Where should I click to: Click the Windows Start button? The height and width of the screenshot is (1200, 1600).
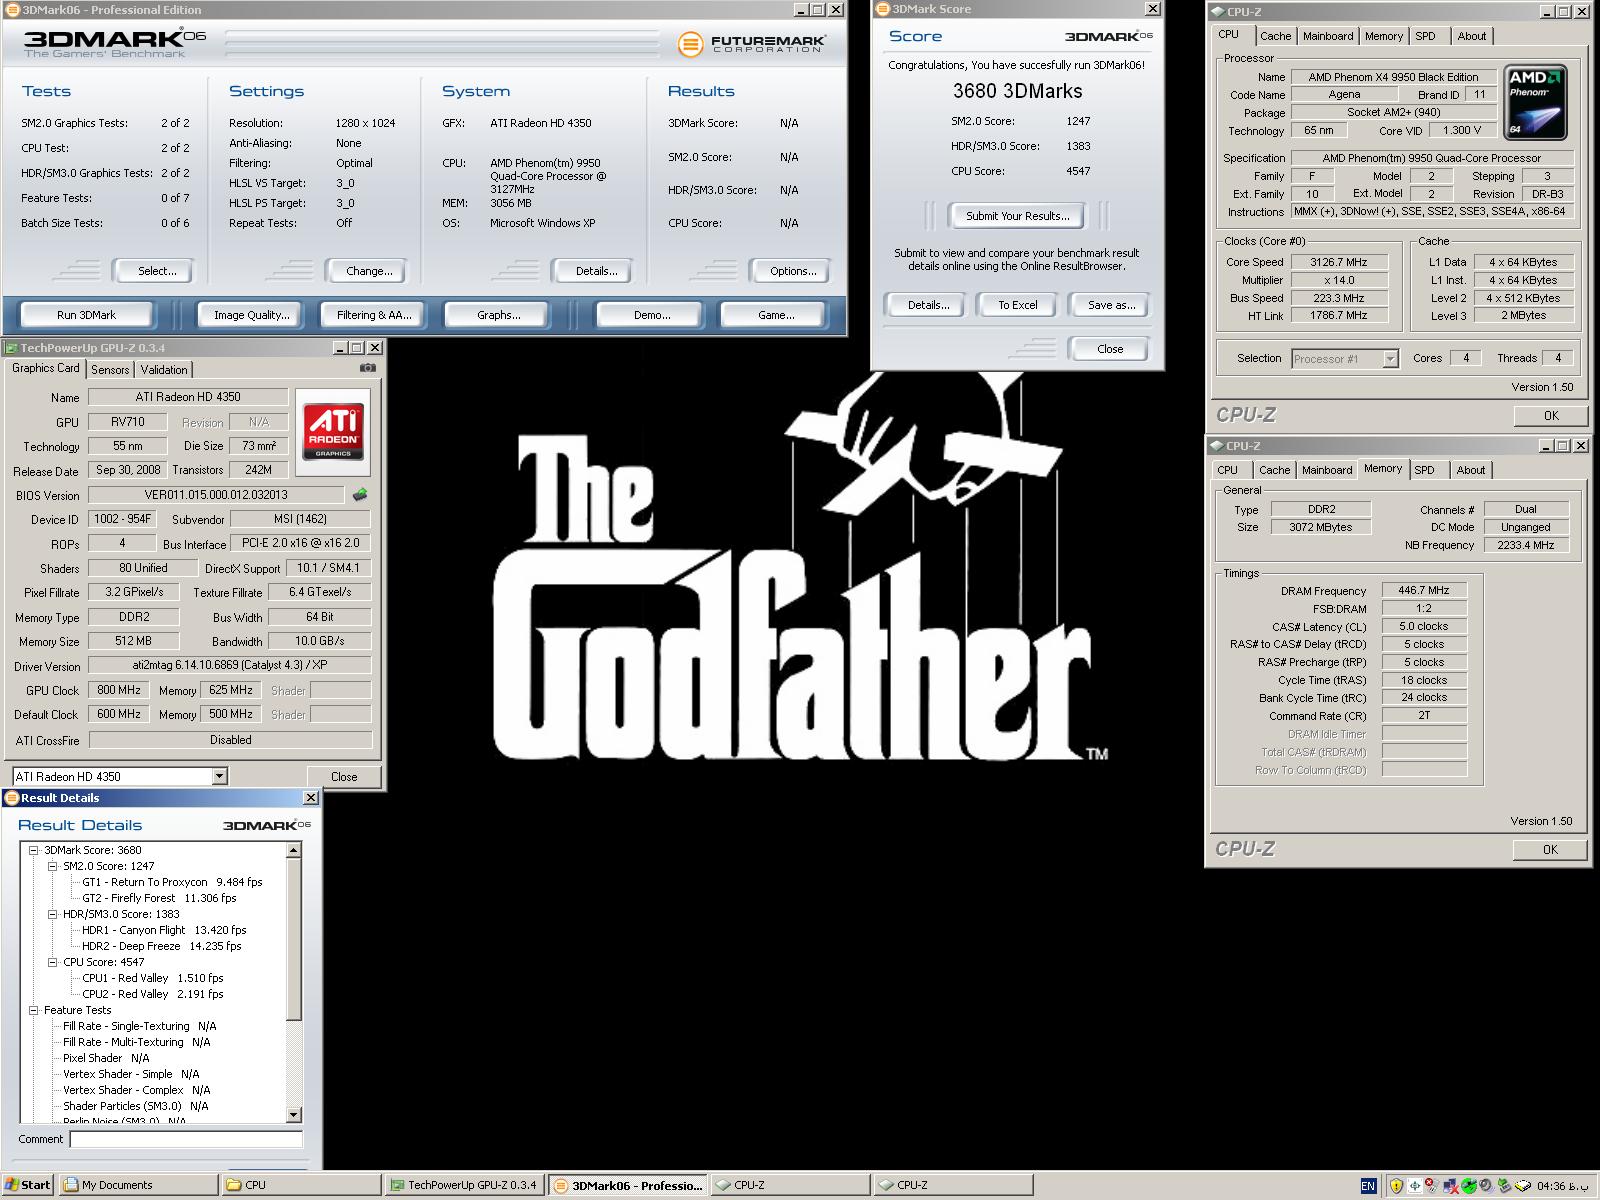pos(28,1185)
